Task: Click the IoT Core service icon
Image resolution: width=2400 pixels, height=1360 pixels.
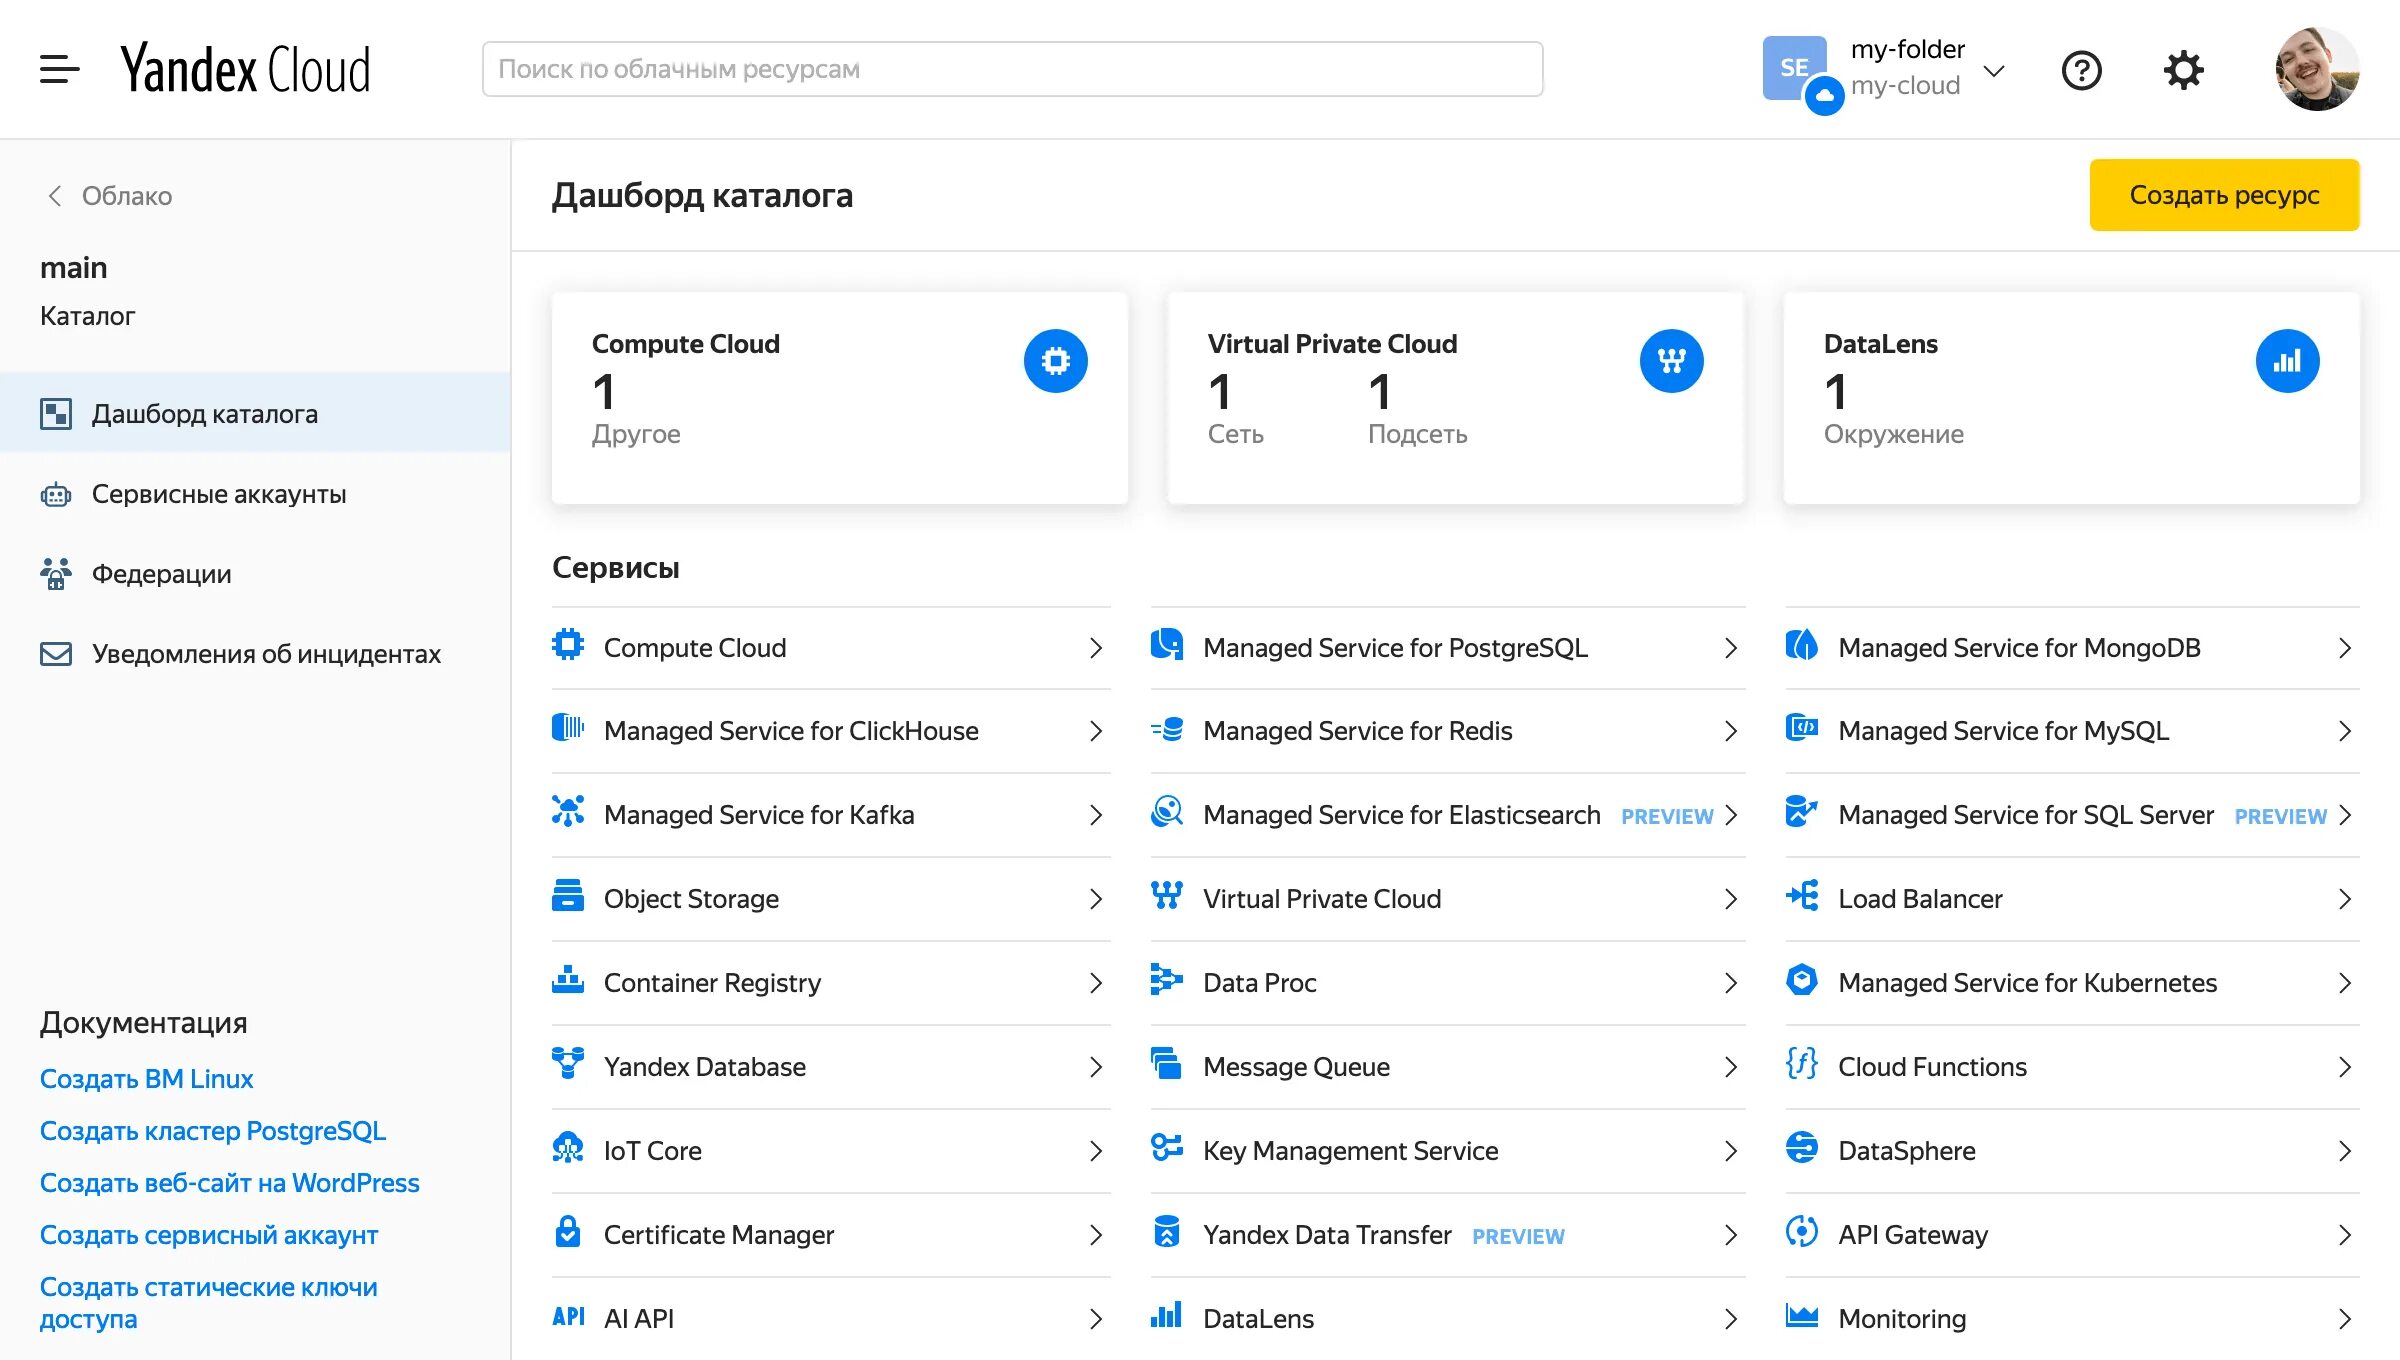Action: [568, 1150]
